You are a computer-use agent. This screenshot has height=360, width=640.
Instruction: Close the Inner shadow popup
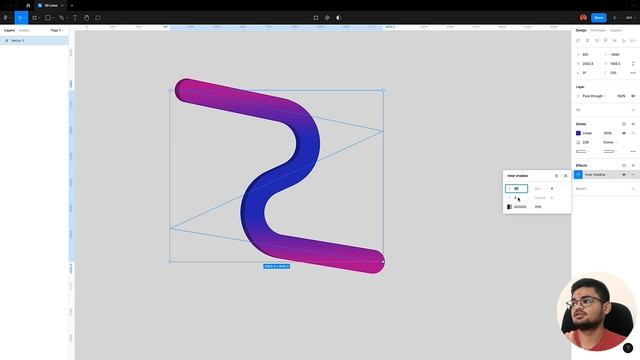[566, 176]
